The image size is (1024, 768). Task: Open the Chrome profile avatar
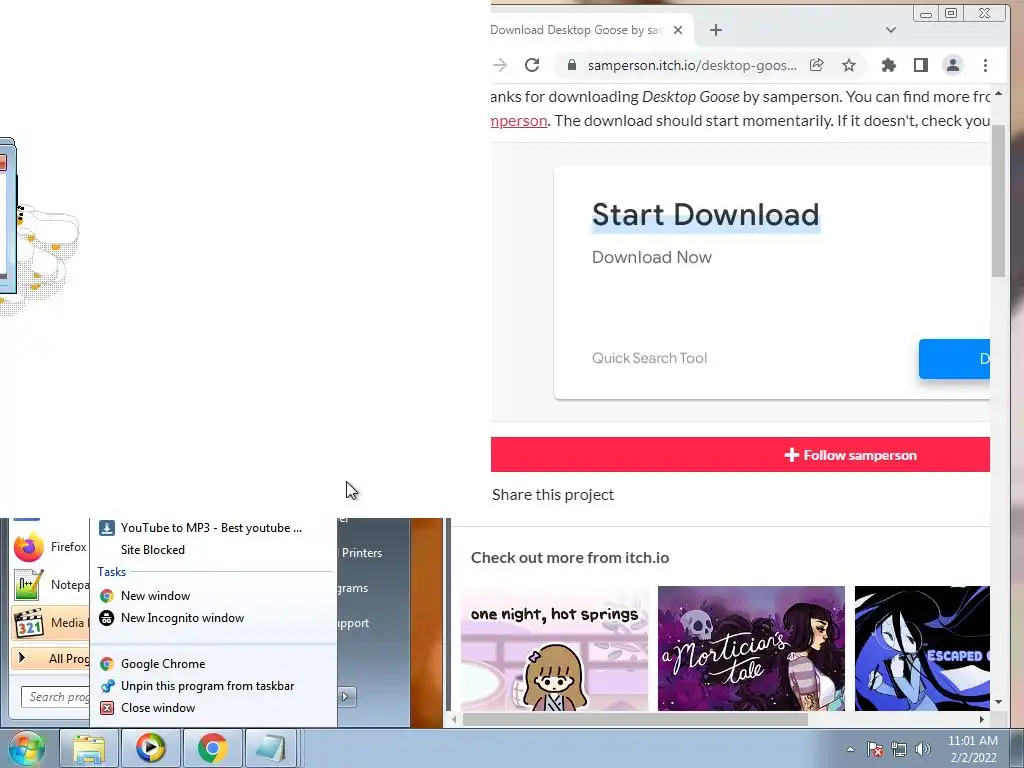tap(953, 65)
